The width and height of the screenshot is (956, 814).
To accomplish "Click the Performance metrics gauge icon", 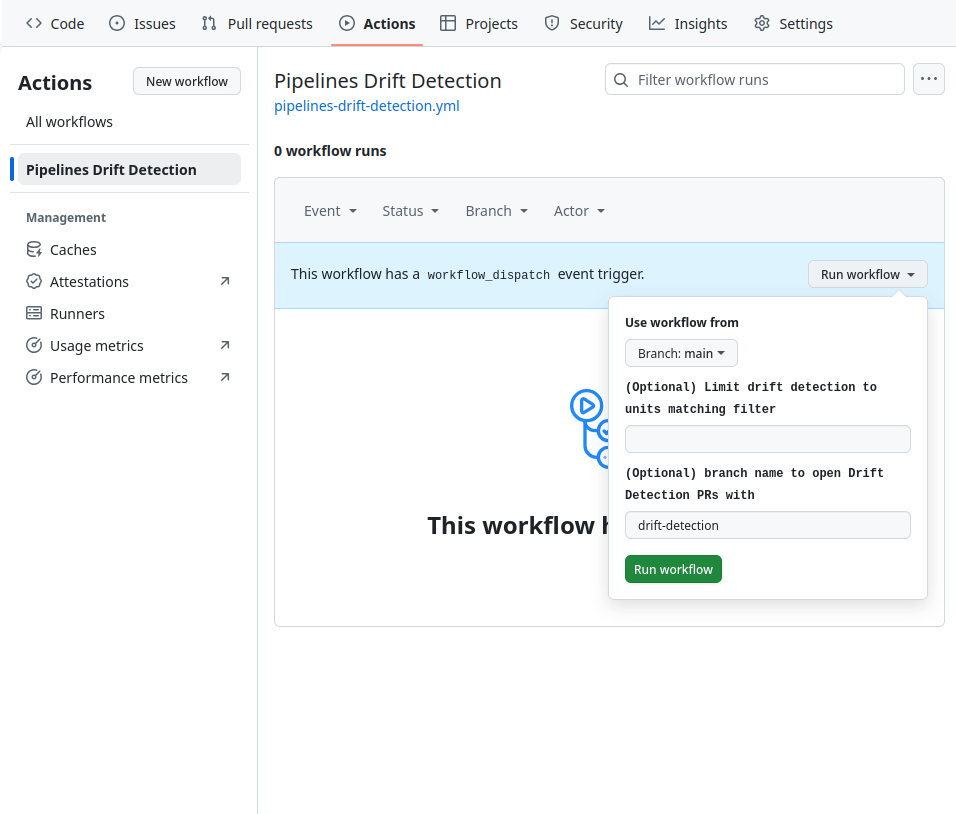I will point(34,378).
